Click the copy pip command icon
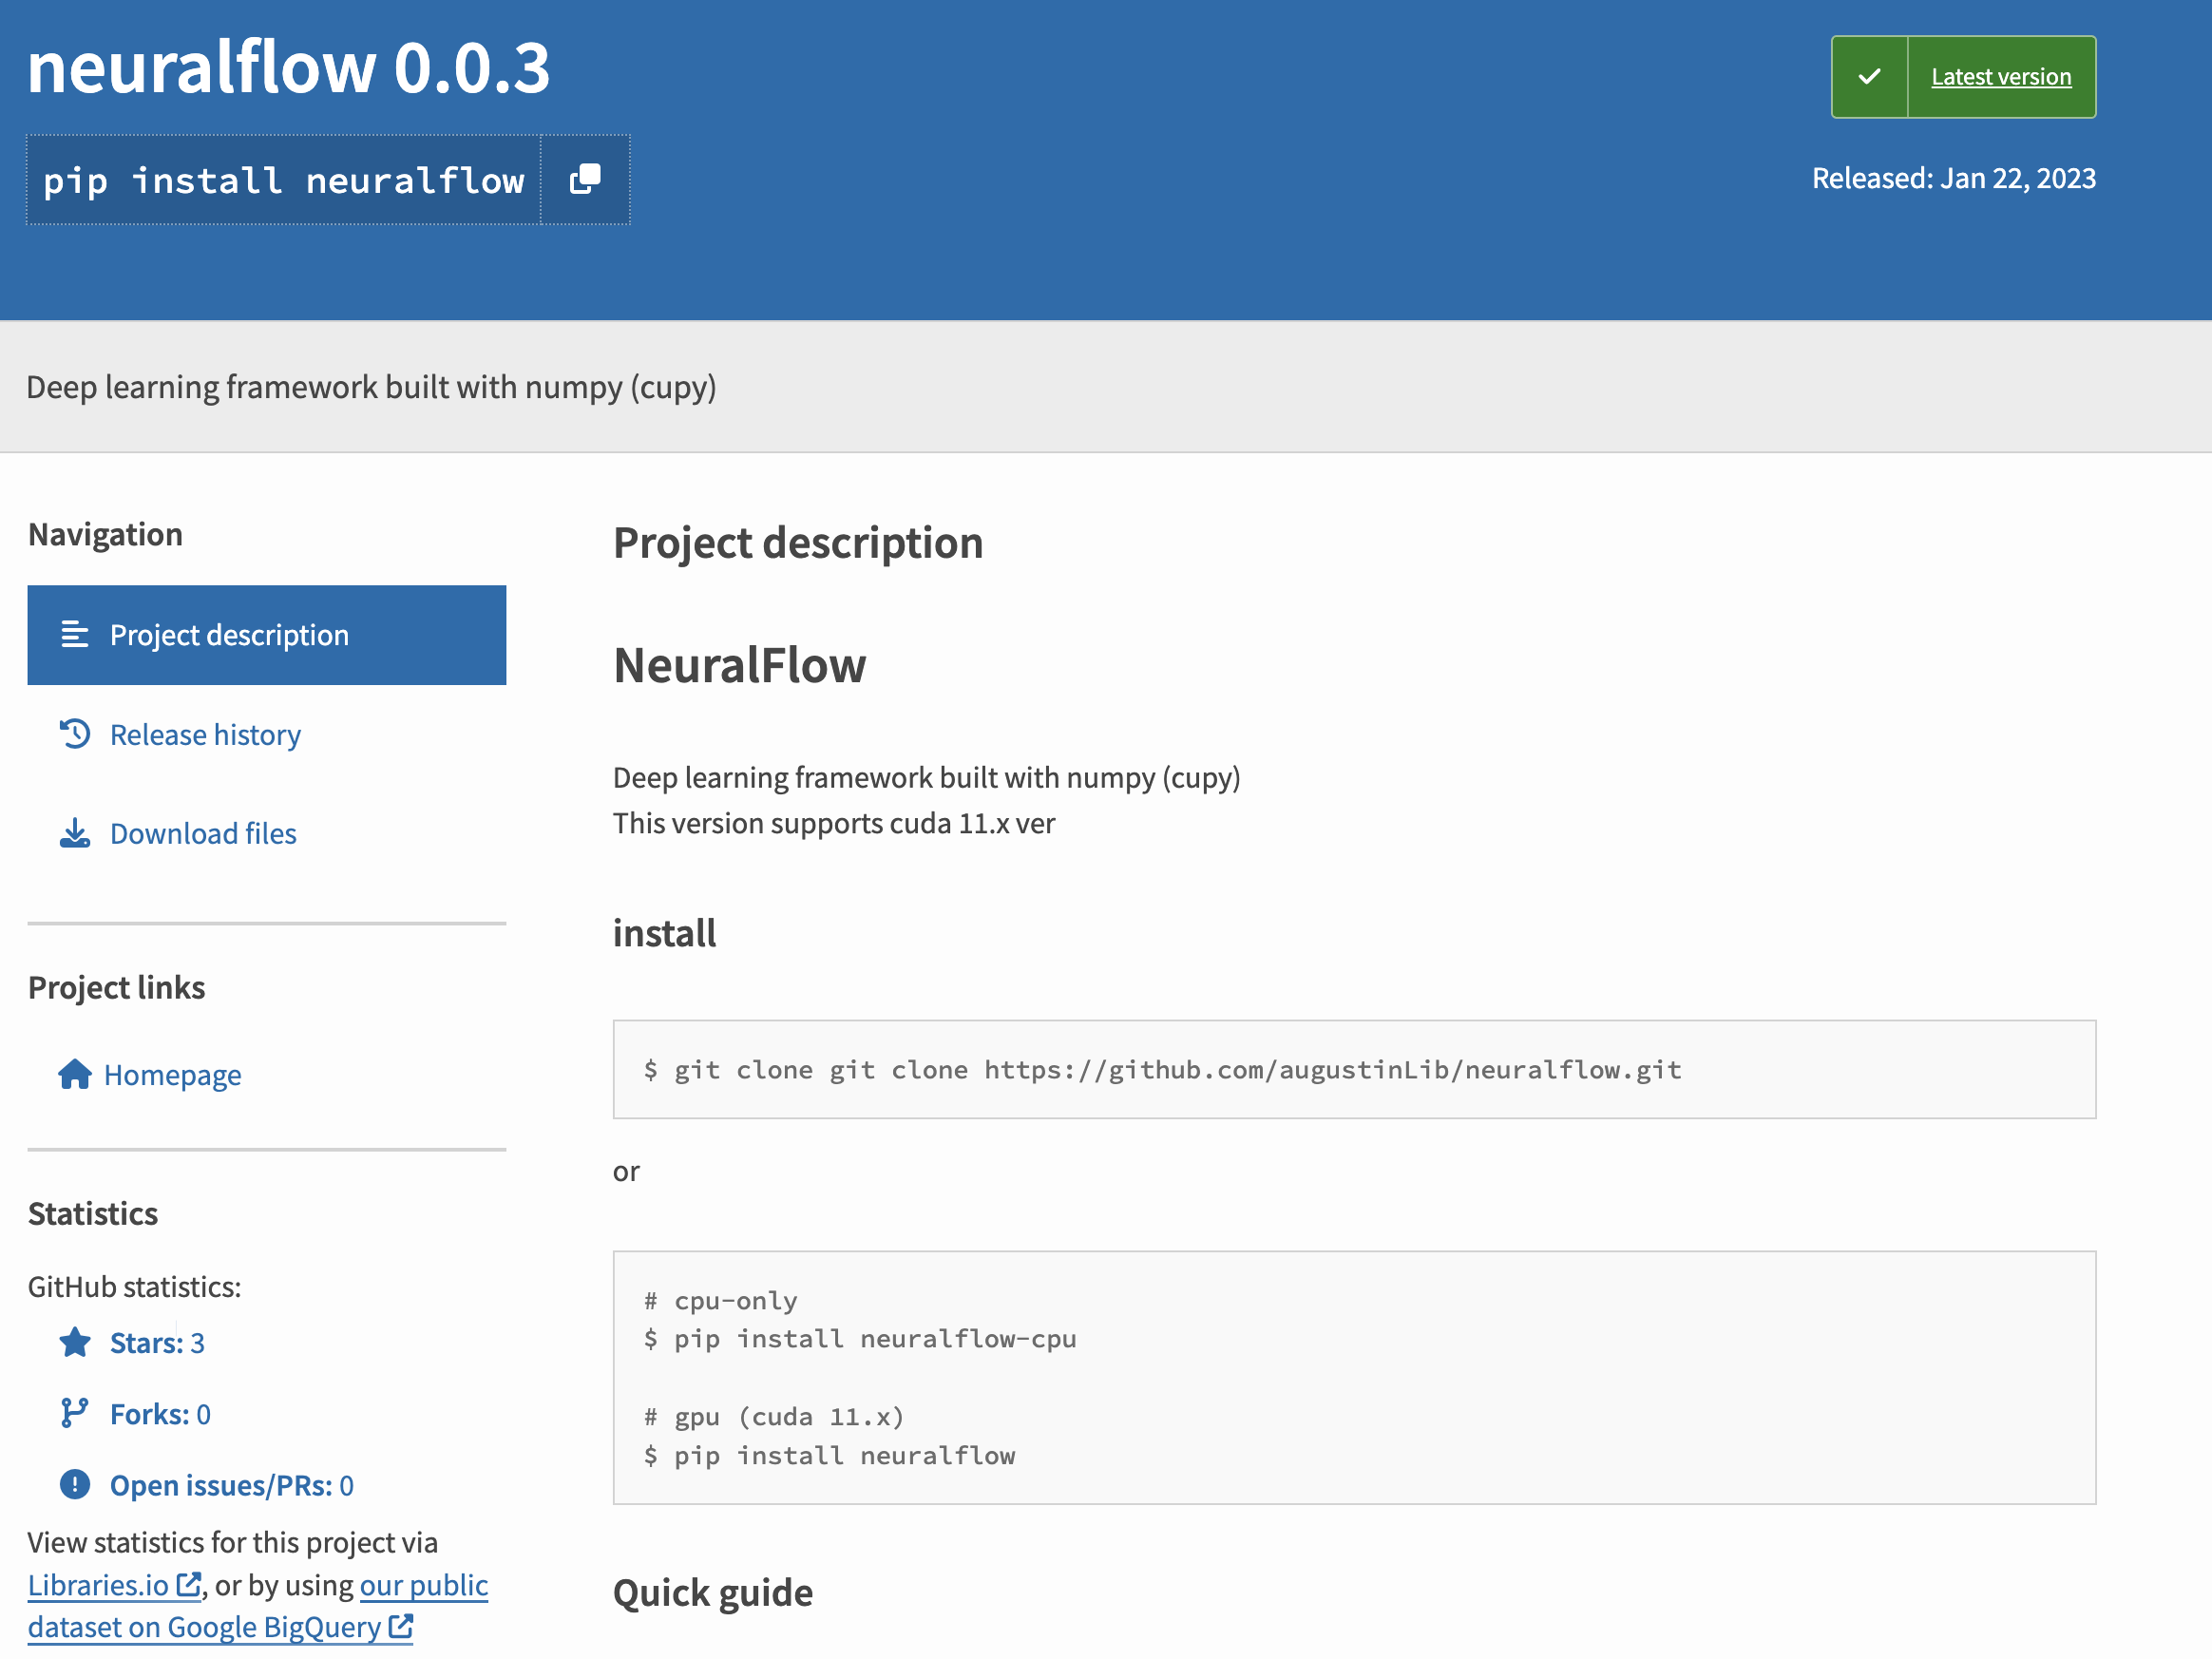Screen dimensions: 2212x1659 pos(585,180)
